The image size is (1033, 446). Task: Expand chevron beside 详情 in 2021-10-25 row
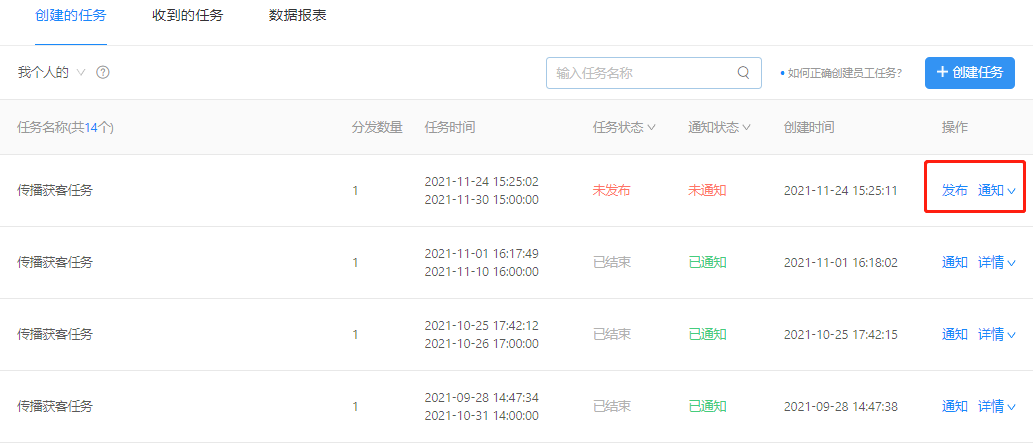1011,335
